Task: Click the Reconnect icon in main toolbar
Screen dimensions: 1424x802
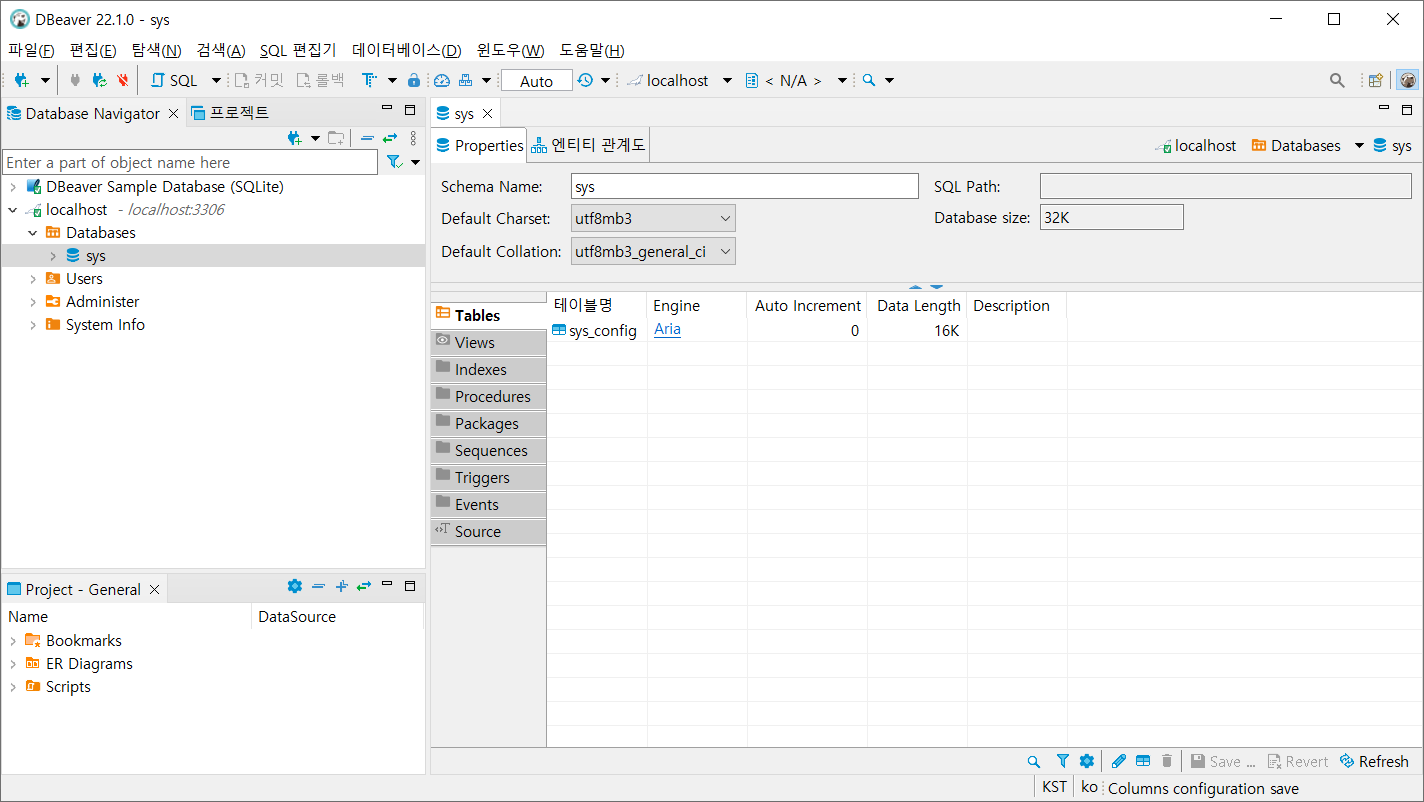Action: [x=99, y=80]
